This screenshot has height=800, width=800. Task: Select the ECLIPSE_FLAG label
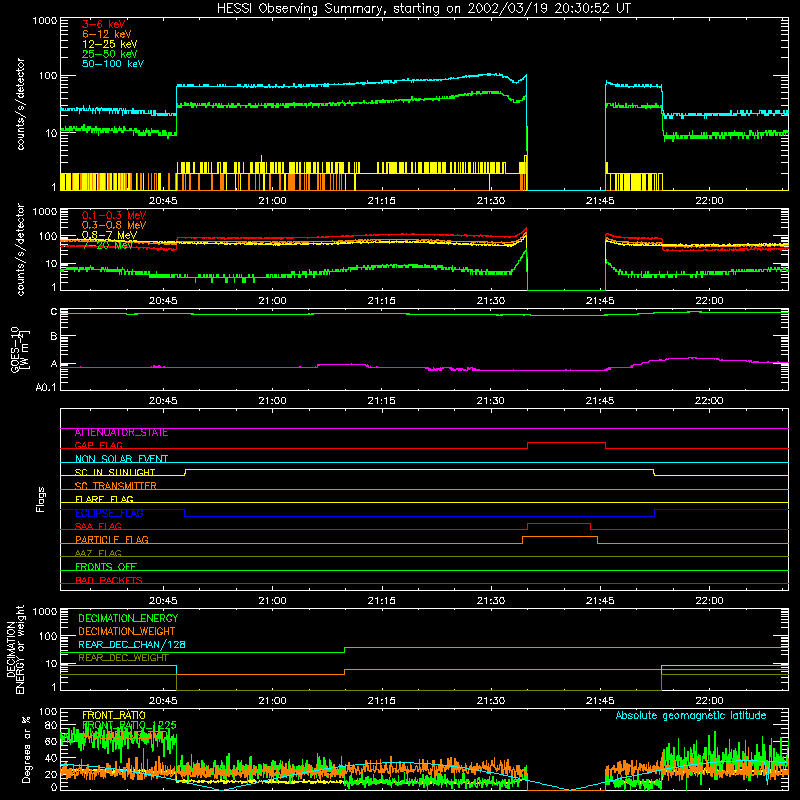tap(109, 513)
